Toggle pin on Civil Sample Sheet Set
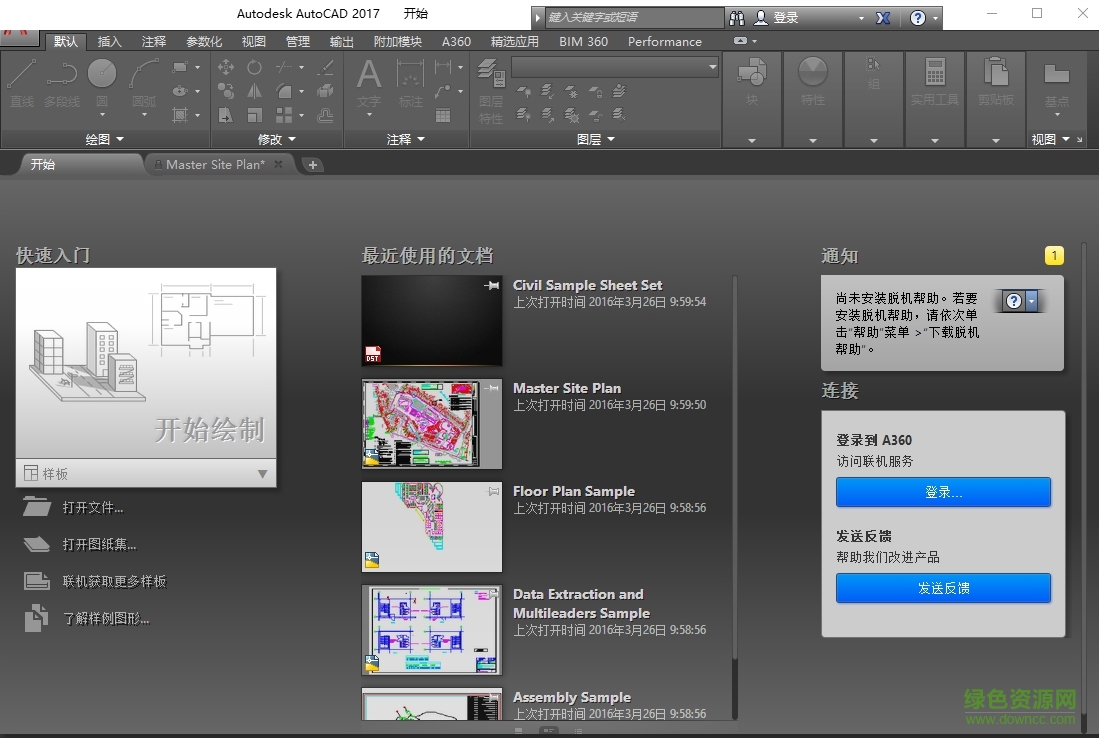This screenshot has width=1099, height=738. click(x=490, y=286)
